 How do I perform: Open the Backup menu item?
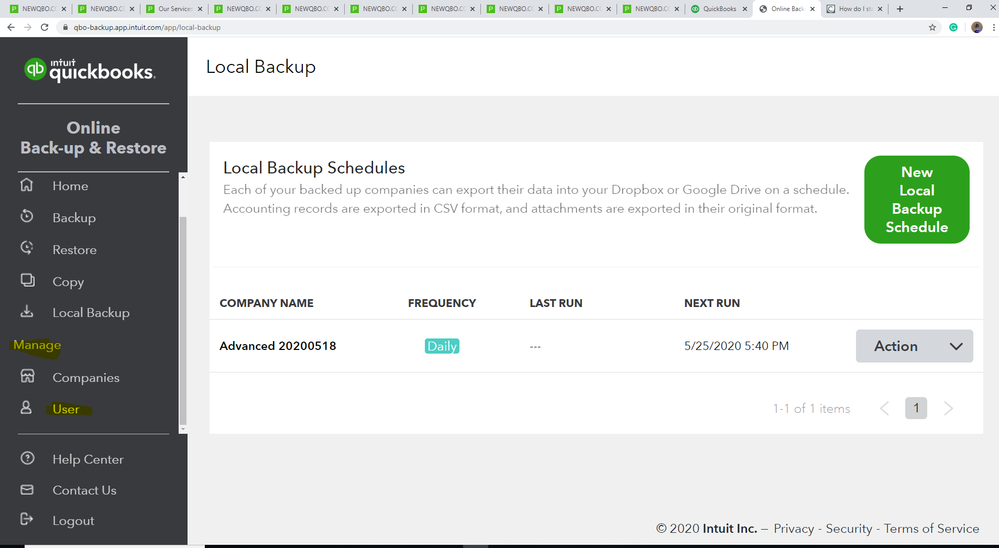tap(74, 218)
